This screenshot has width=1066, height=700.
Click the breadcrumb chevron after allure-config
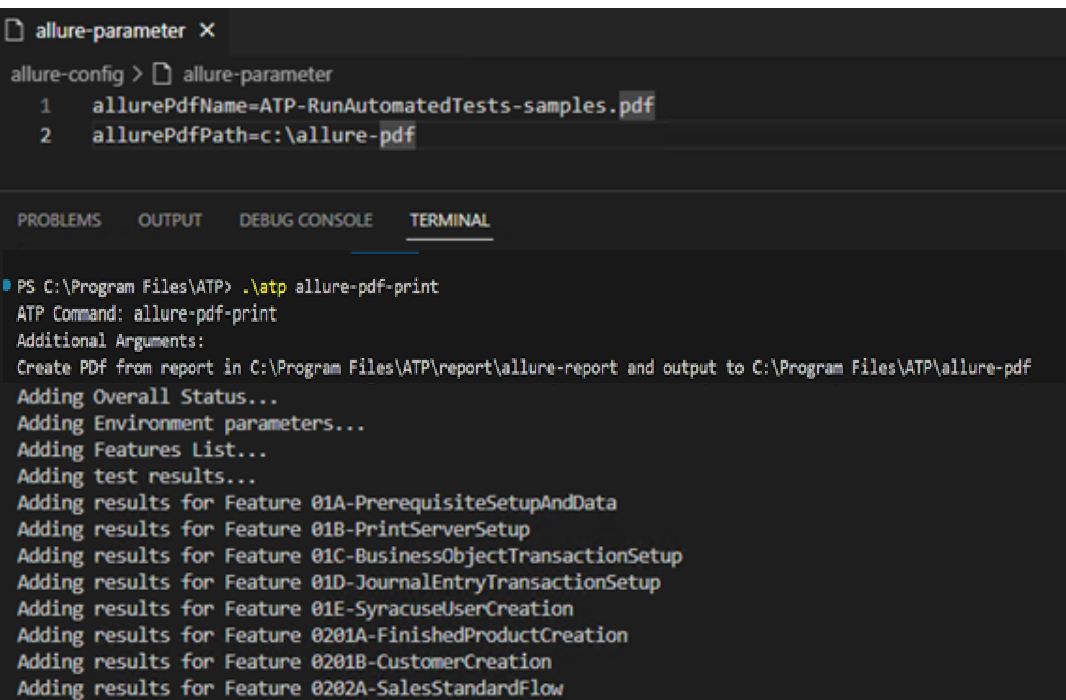point(139,75)
